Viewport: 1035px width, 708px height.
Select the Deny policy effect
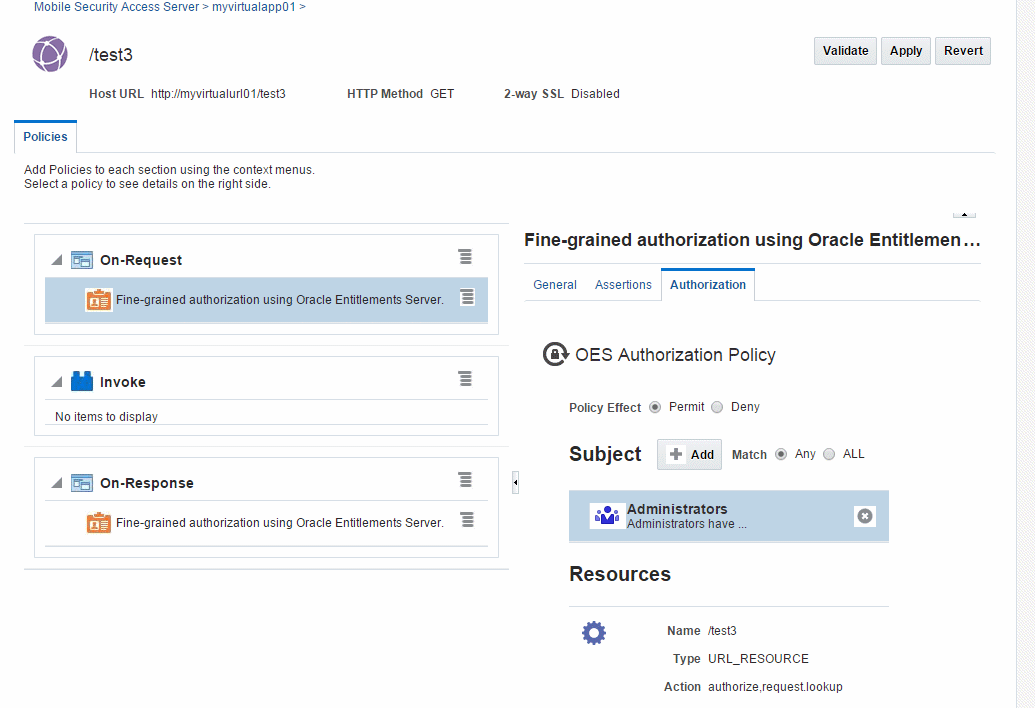(x=717, y=407)
